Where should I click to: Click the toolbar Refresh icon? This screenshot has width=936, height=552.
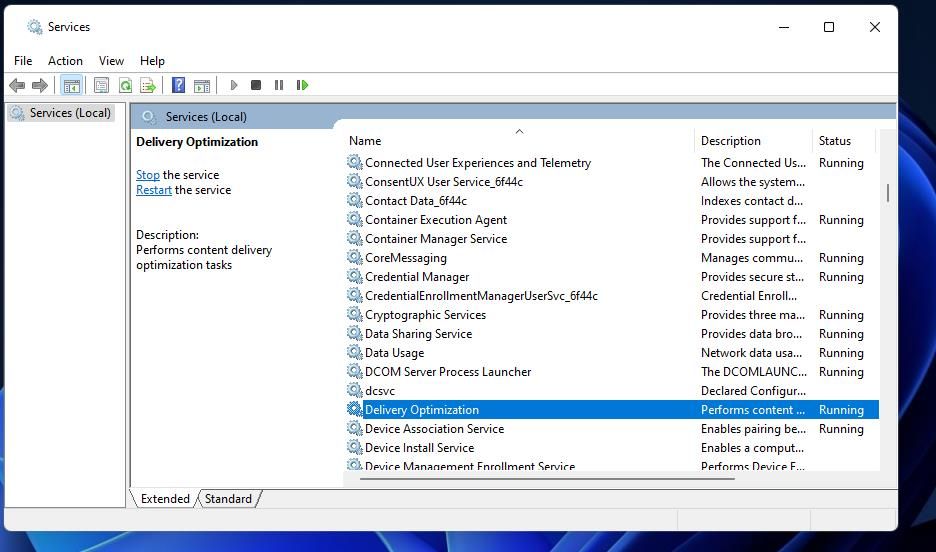[125, 85]
